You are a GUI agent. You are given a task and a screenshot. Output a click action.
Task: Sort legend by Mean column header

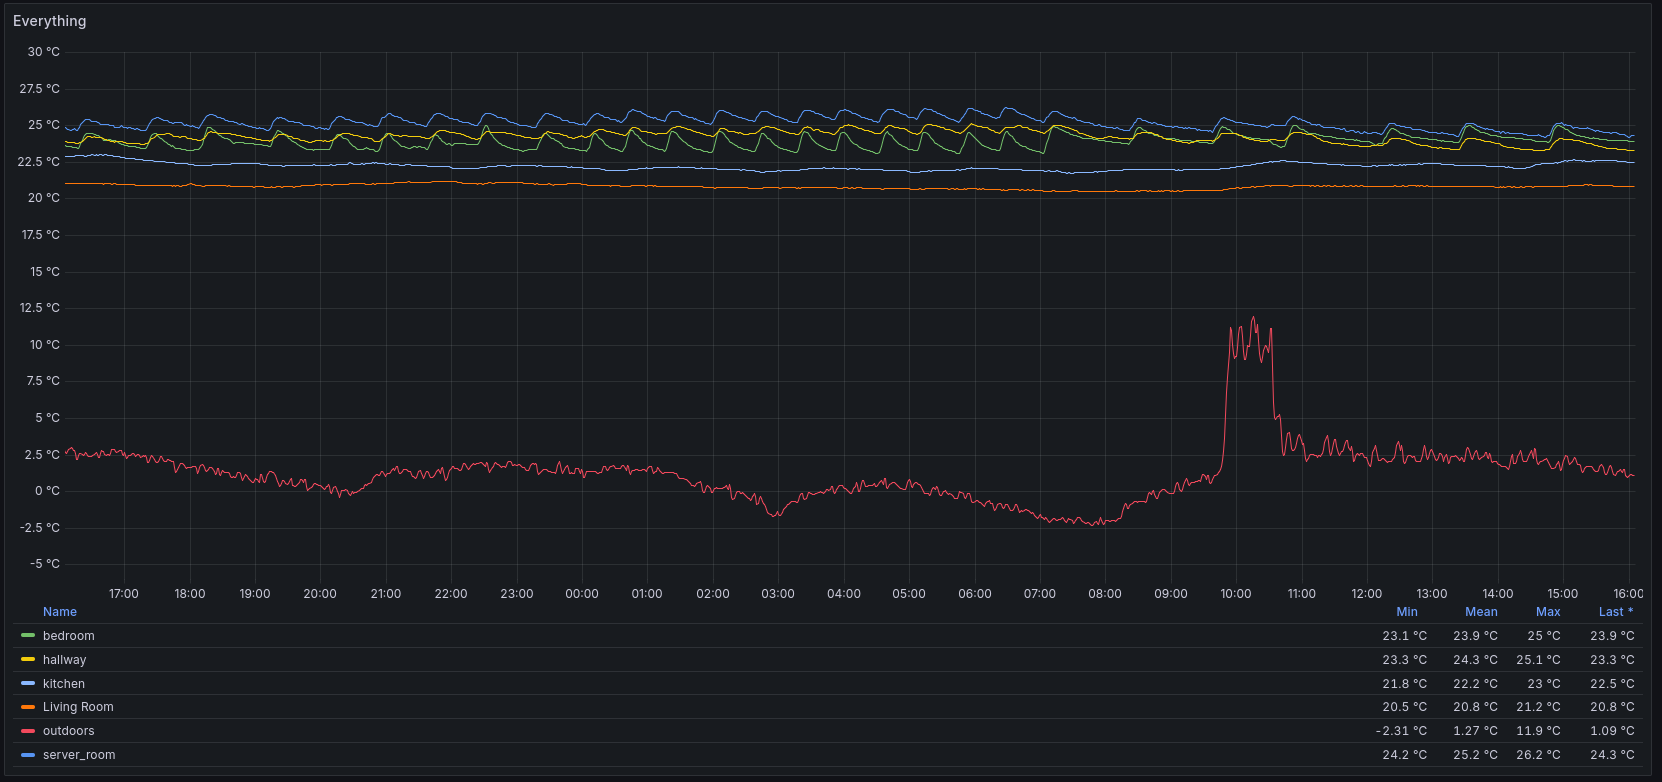coord(1481,612)
